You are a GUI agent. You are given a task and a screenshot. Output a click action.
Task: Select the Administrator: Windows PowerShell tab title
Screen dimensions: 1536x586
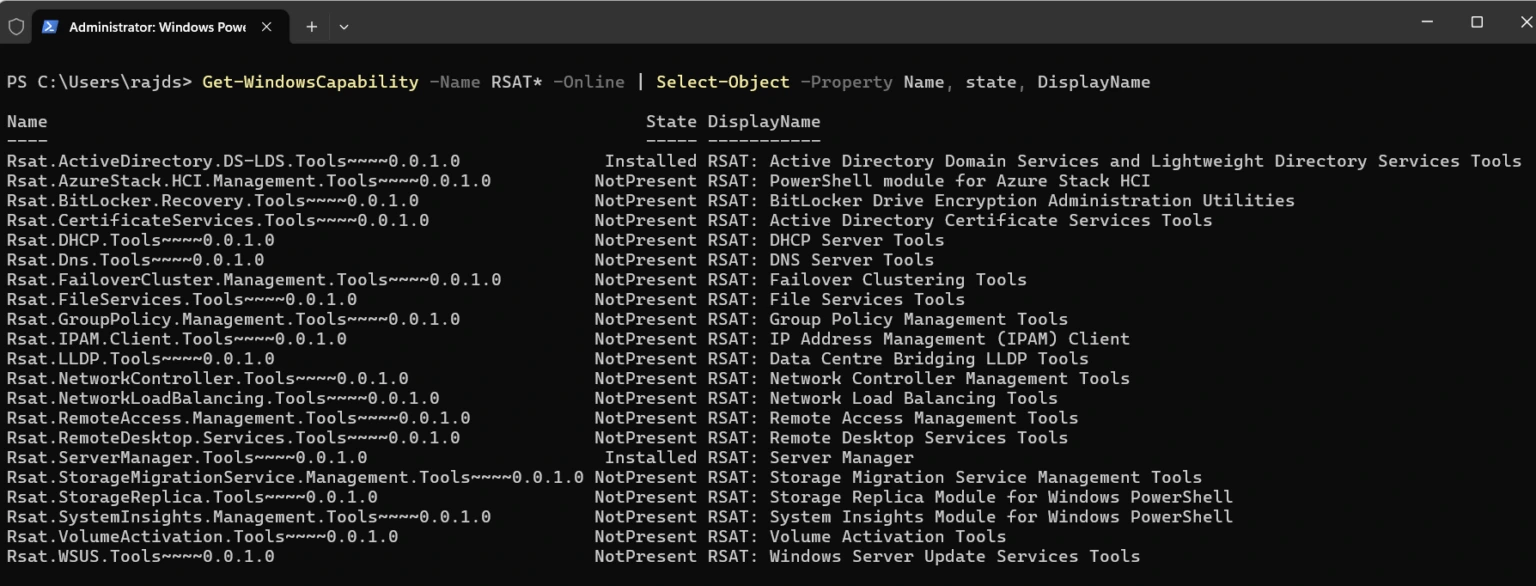(157, 27)
